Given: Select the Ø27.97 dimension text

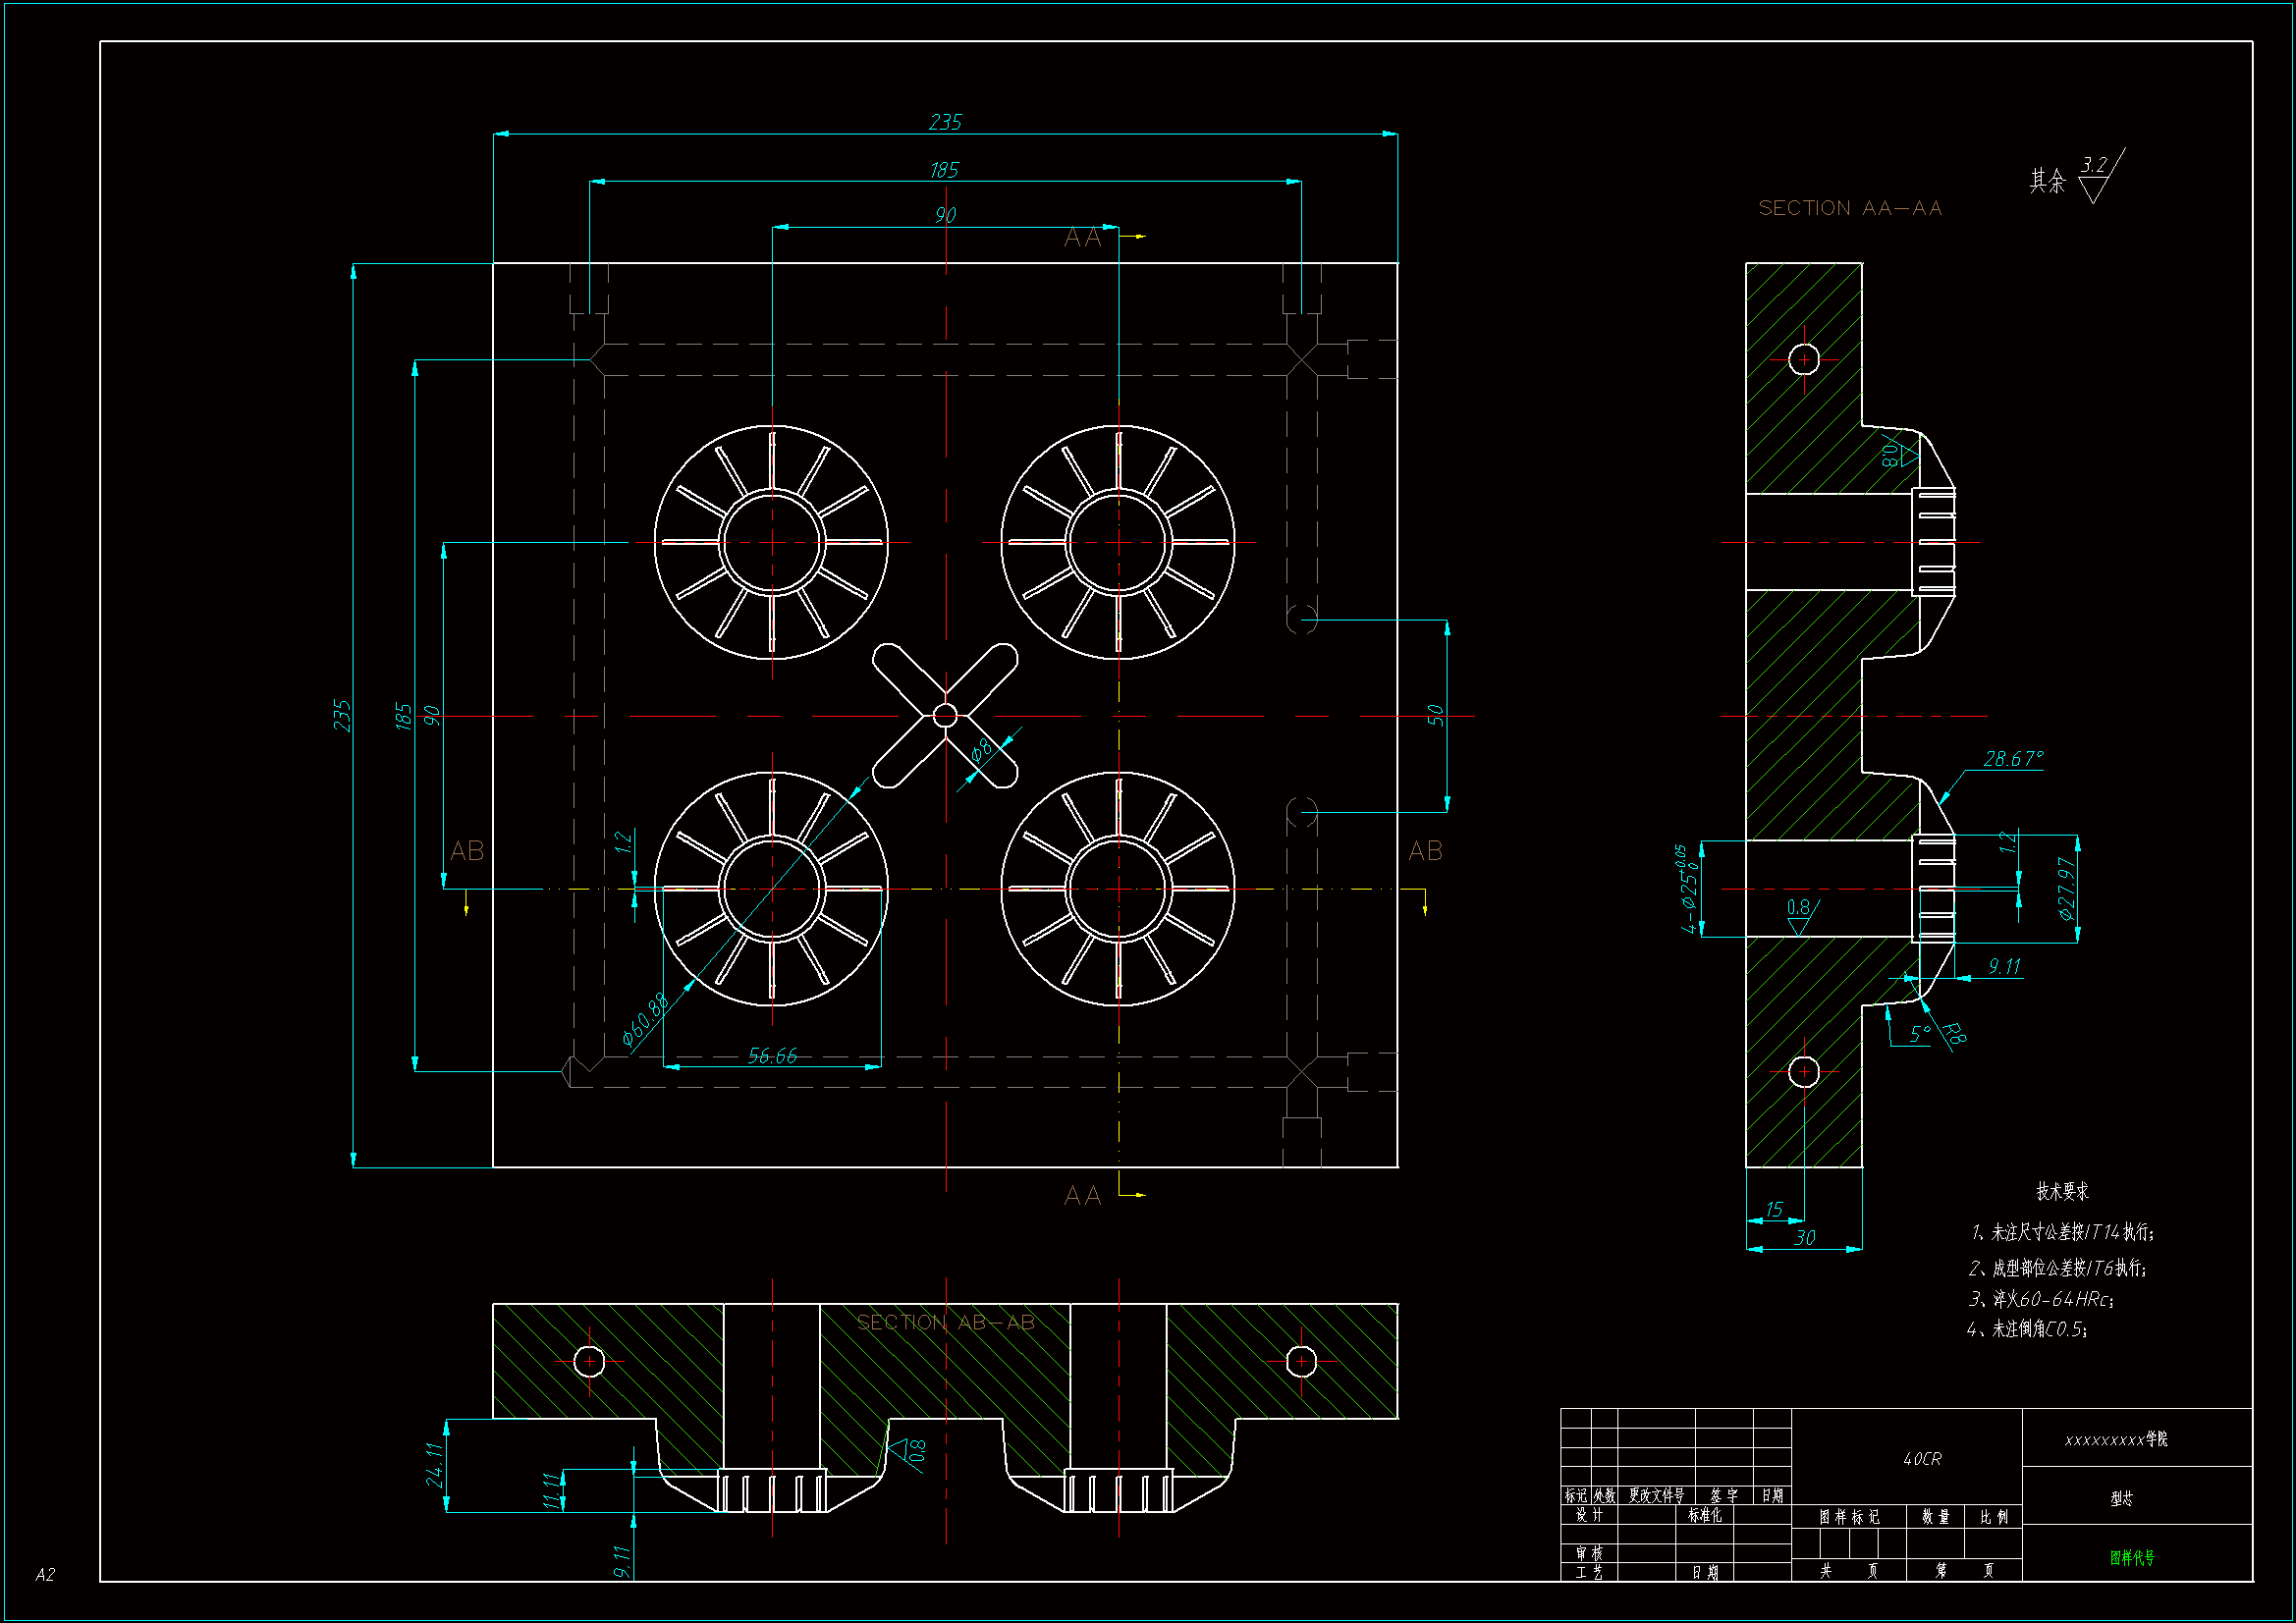Looking at the screenshot, I should pos(2067,888).
